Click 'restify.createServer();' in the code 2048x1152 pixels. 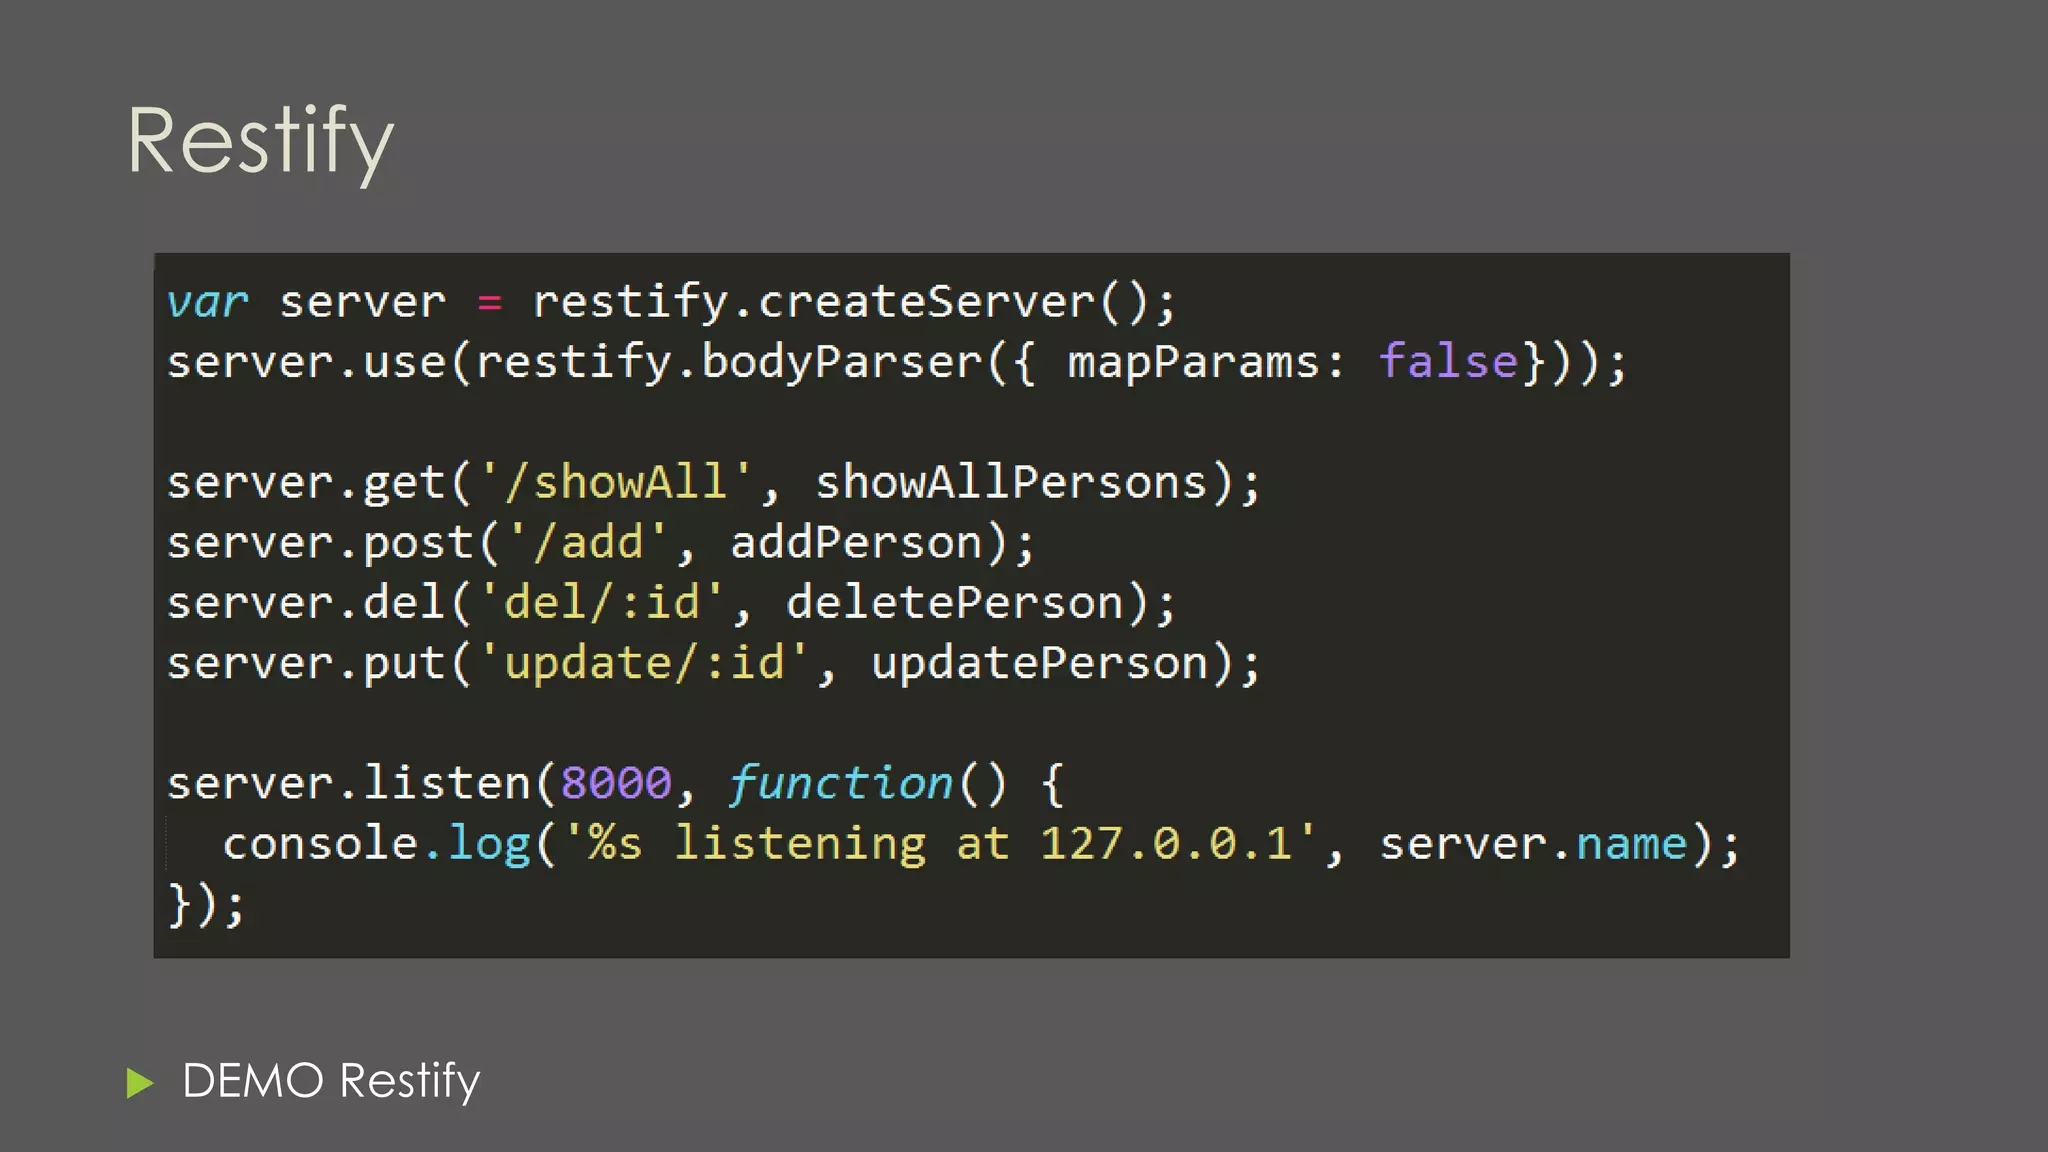pos(854,303)
